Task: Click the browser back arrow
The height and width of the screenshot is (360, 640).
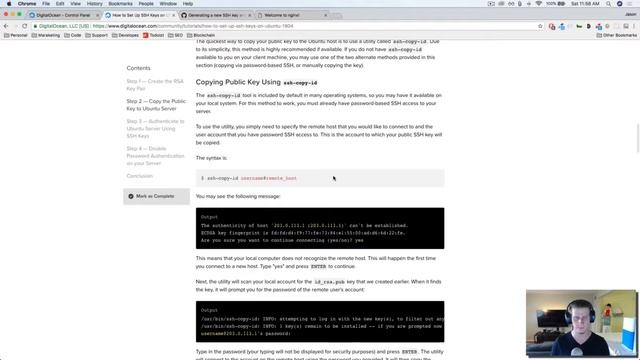Action: (6, 26)
